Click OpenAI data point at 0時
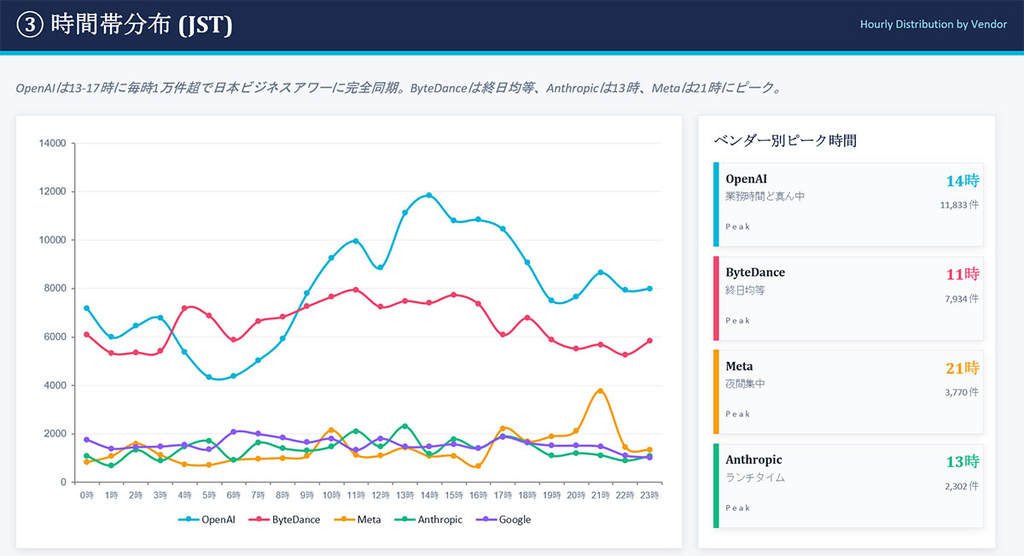This screenshot has width=1024, height=556. (86, 308)
